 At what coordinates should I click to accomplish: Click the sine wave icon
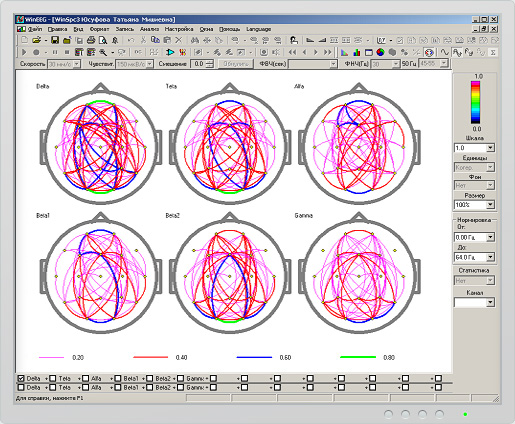pyautogui.click(x=444, y=52)
